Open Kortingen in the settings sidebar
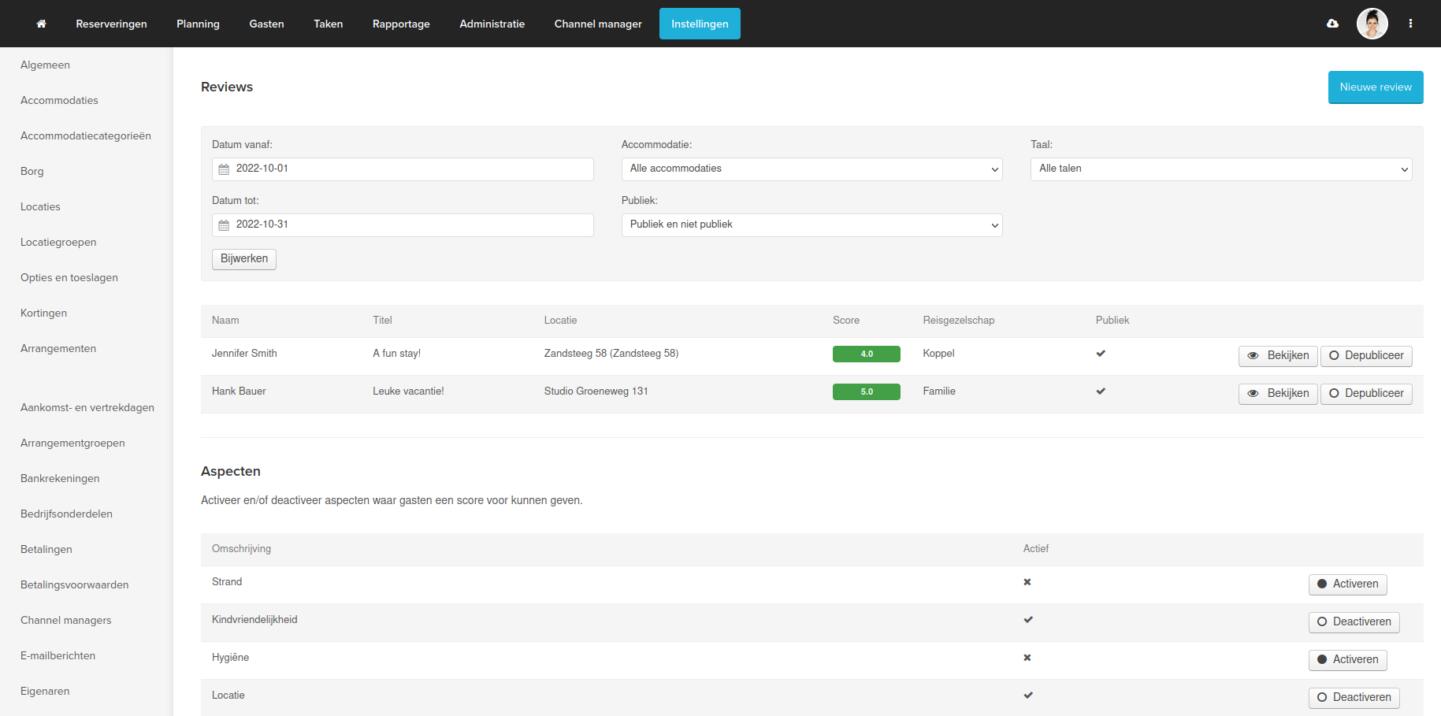1441x716 pixels. (44, 313)
